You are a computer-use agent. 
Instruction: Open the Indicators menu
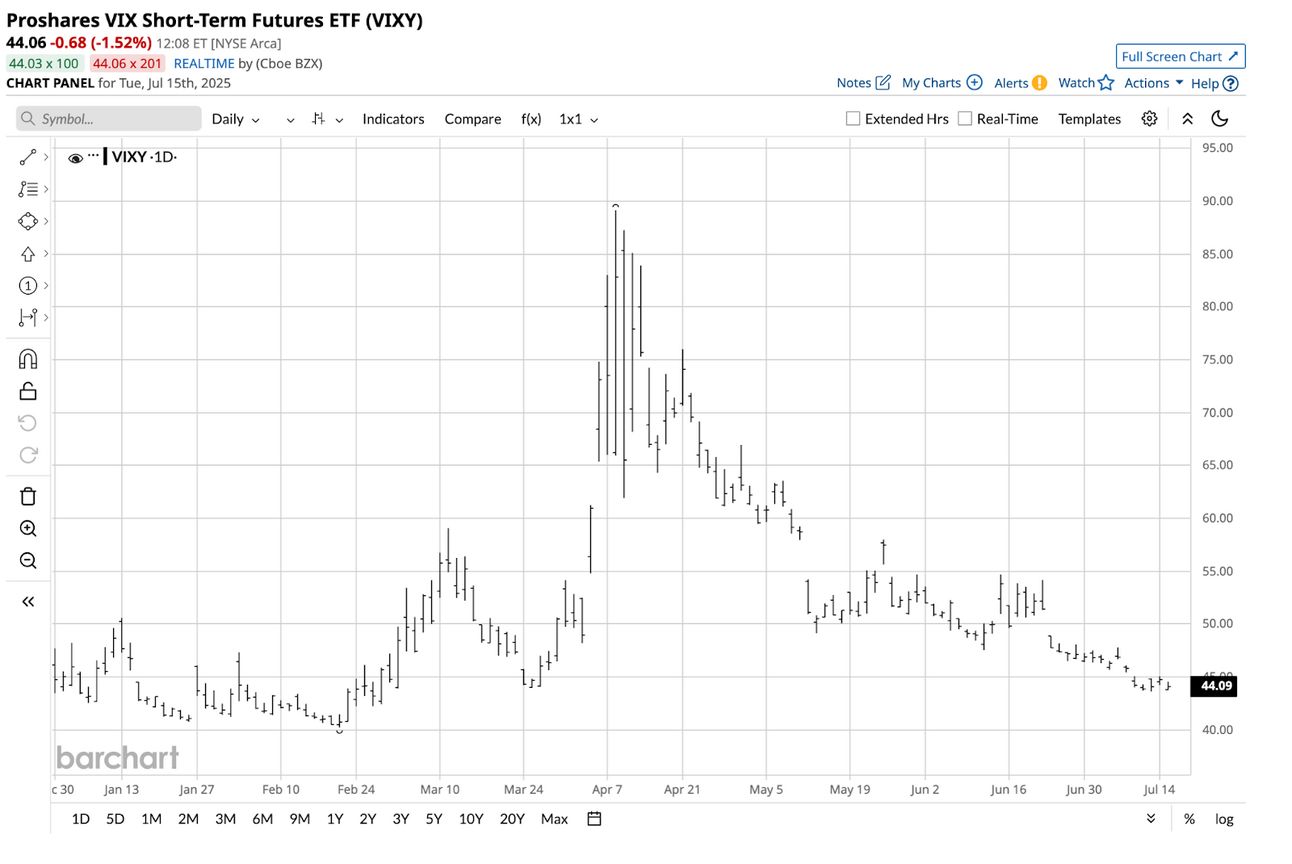pos(393,119)
